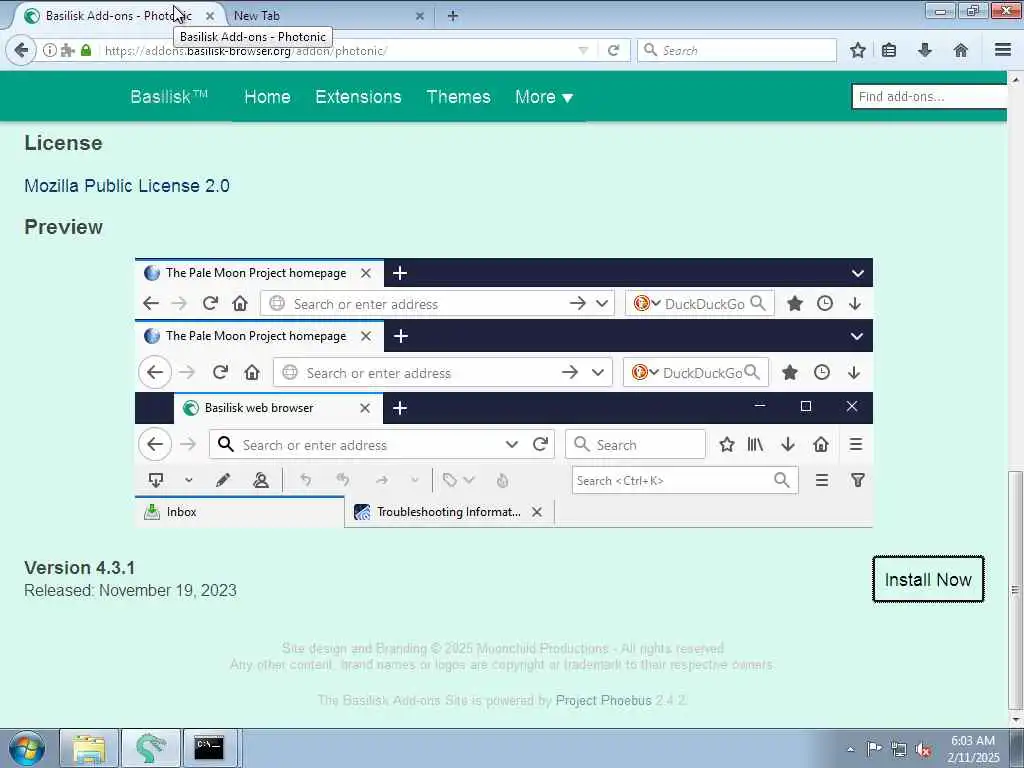
Task: Open site identity info icon
Action: (50, 50)
